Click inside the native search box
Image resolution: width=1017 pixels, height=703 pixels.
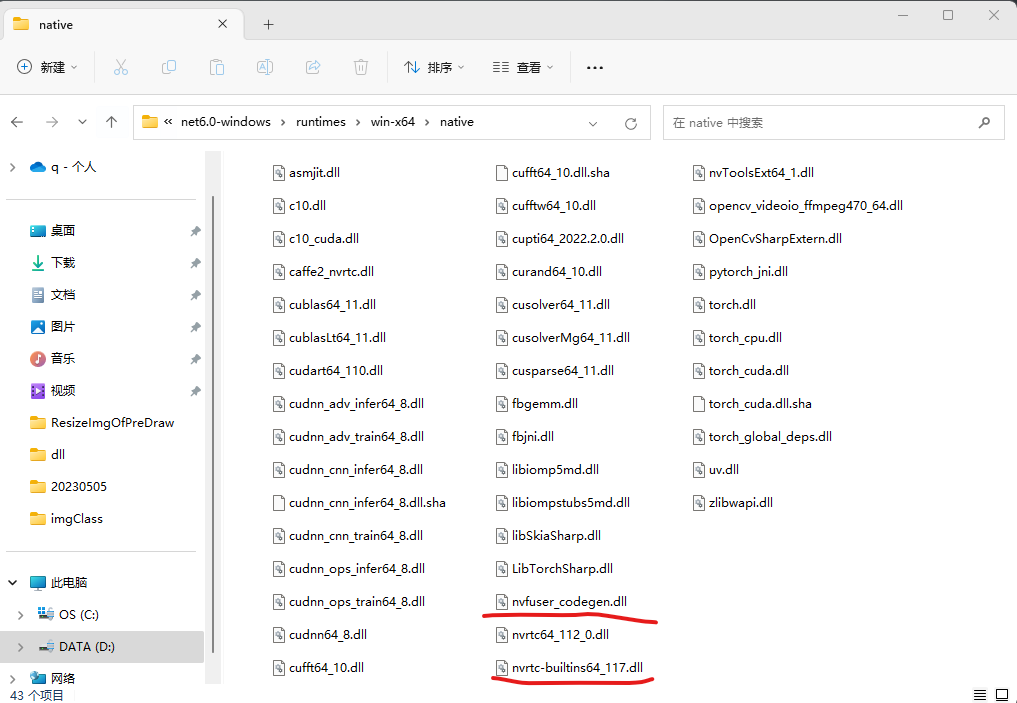pos(834,121)
